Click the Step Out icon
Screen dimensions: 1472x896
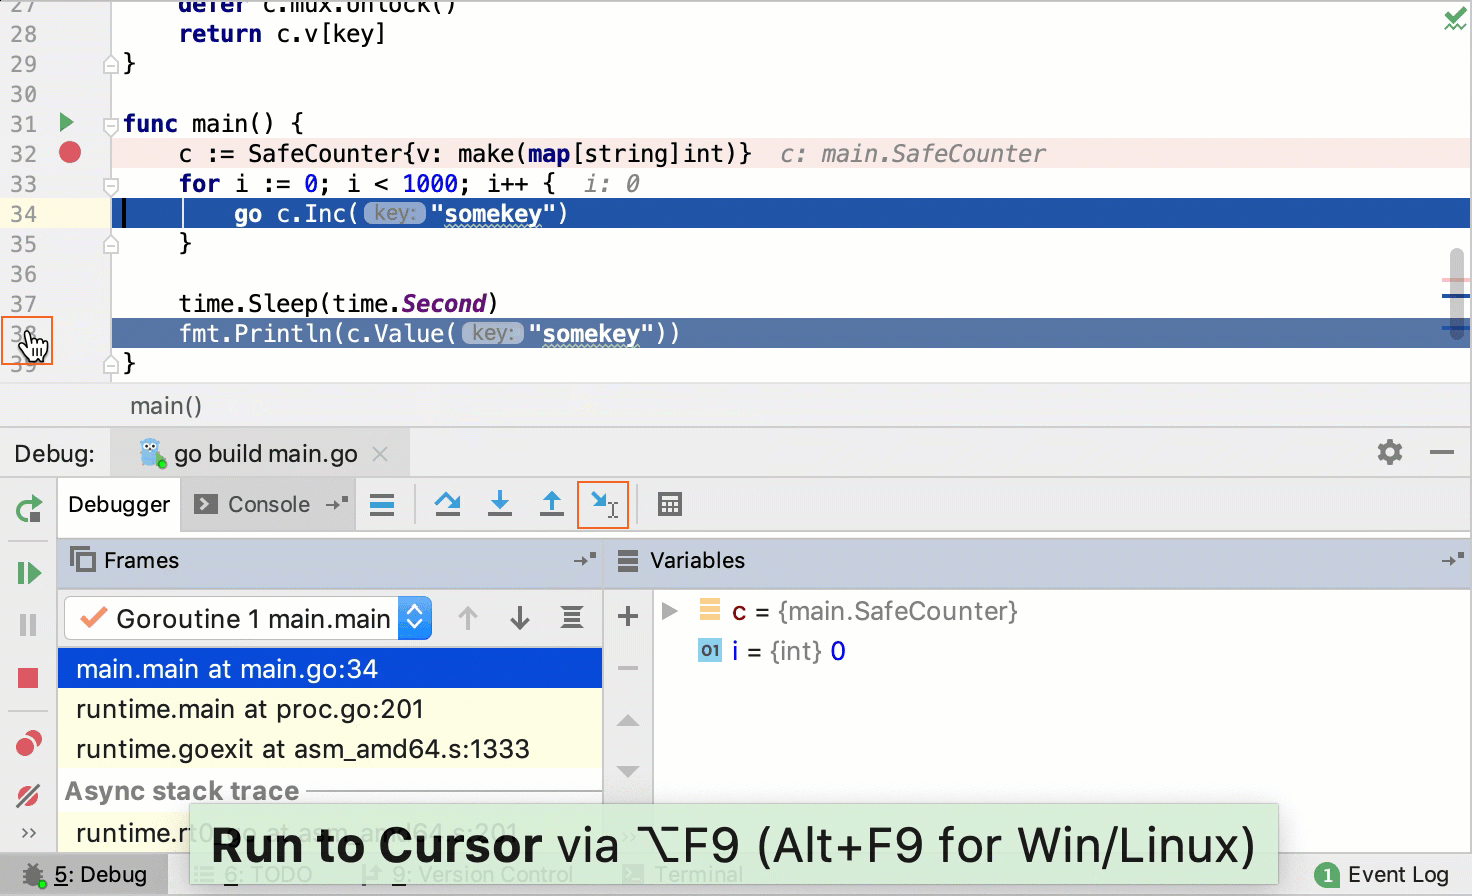[551, 504]
